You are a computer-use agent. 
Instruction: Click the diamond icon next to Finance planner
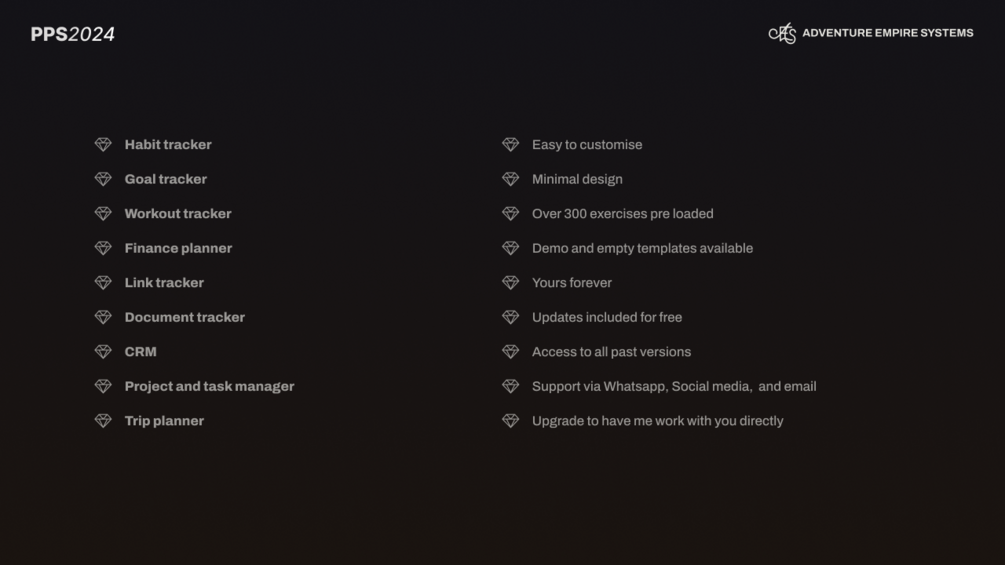[103, 248]
